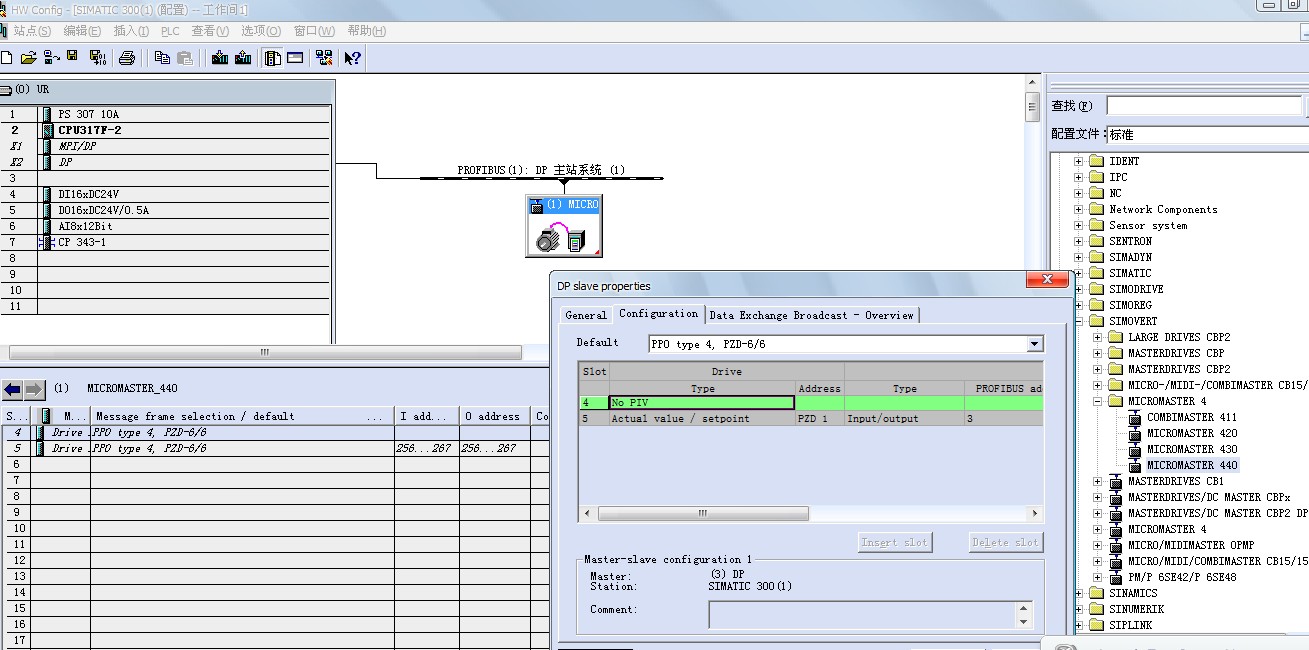
Task: Click the Insert slot button
Action: [x=894, y=542]
